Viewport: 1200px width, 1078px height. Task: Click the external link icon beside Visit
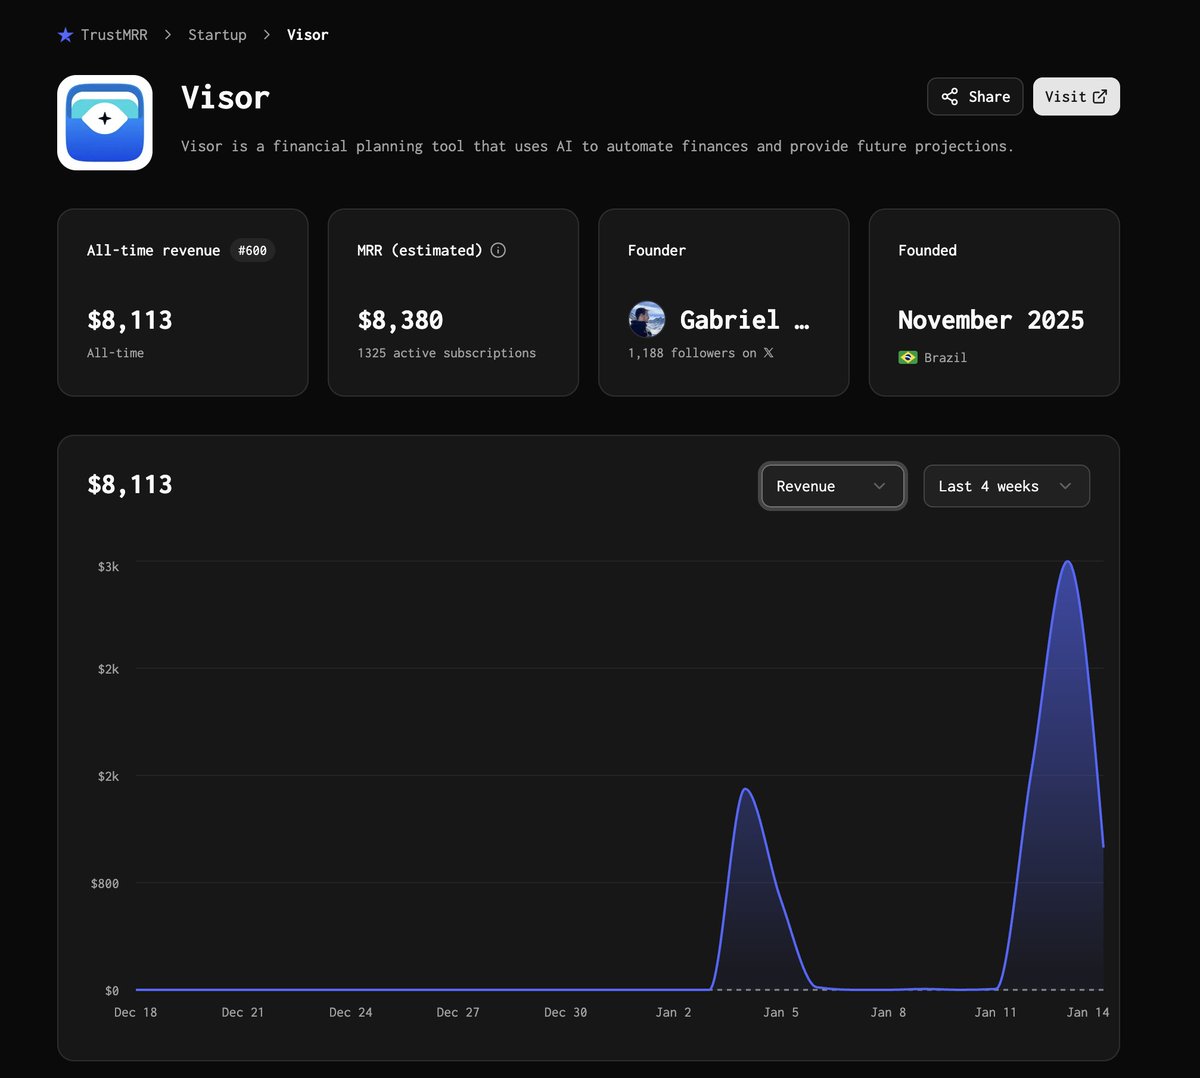pos(1101,96)
